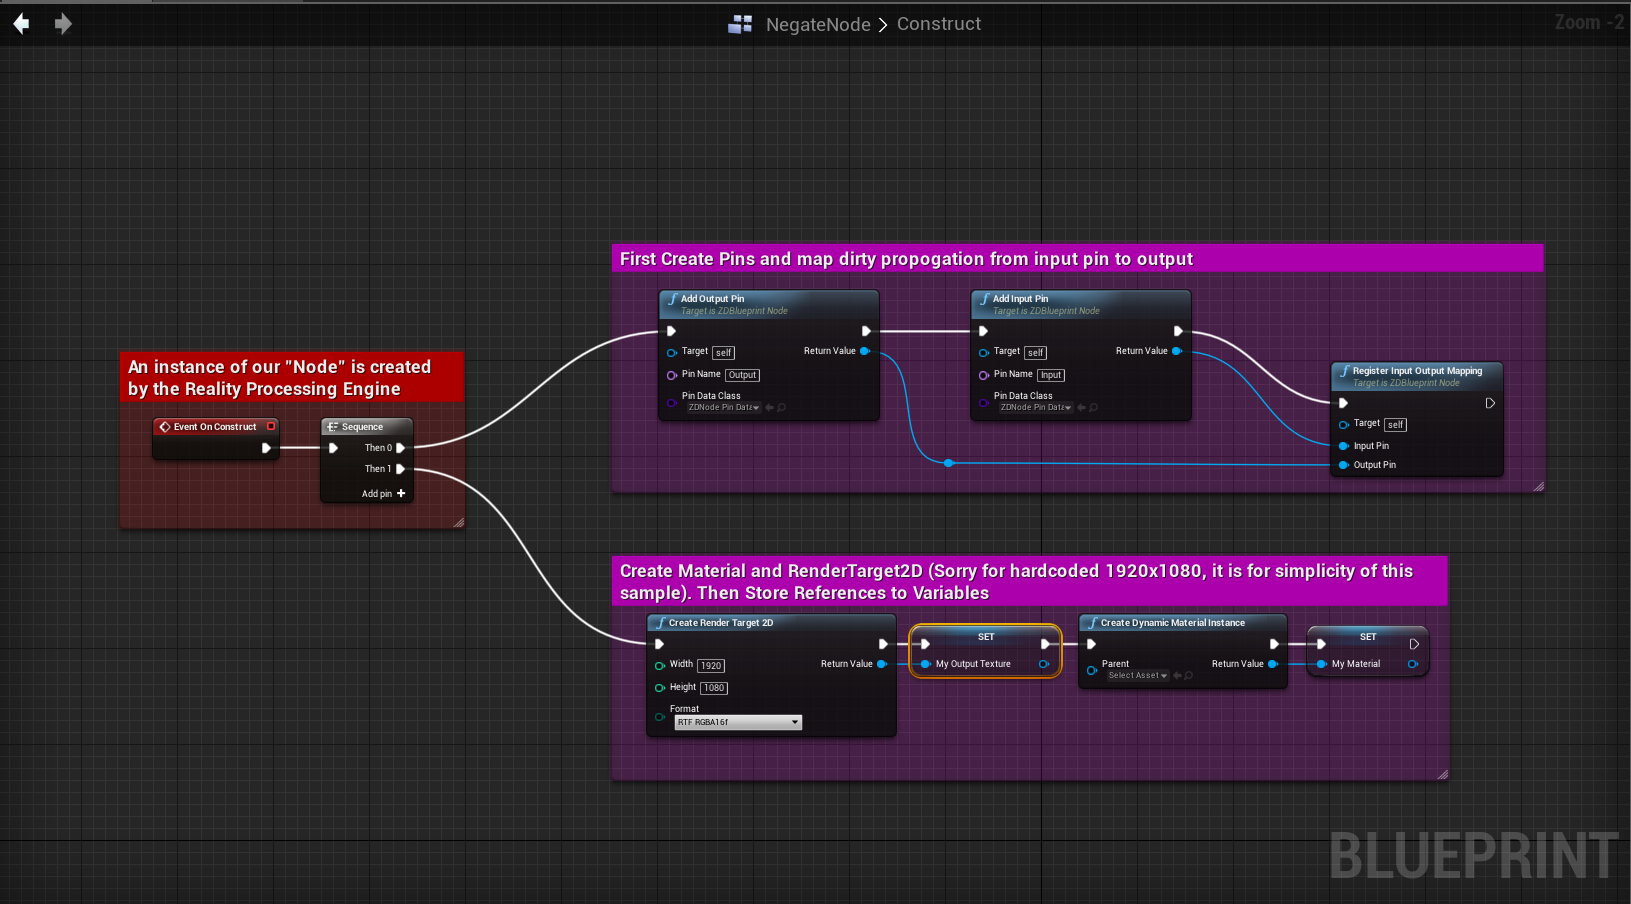Click the forward navigation arrow

click(x=62, y=23)
